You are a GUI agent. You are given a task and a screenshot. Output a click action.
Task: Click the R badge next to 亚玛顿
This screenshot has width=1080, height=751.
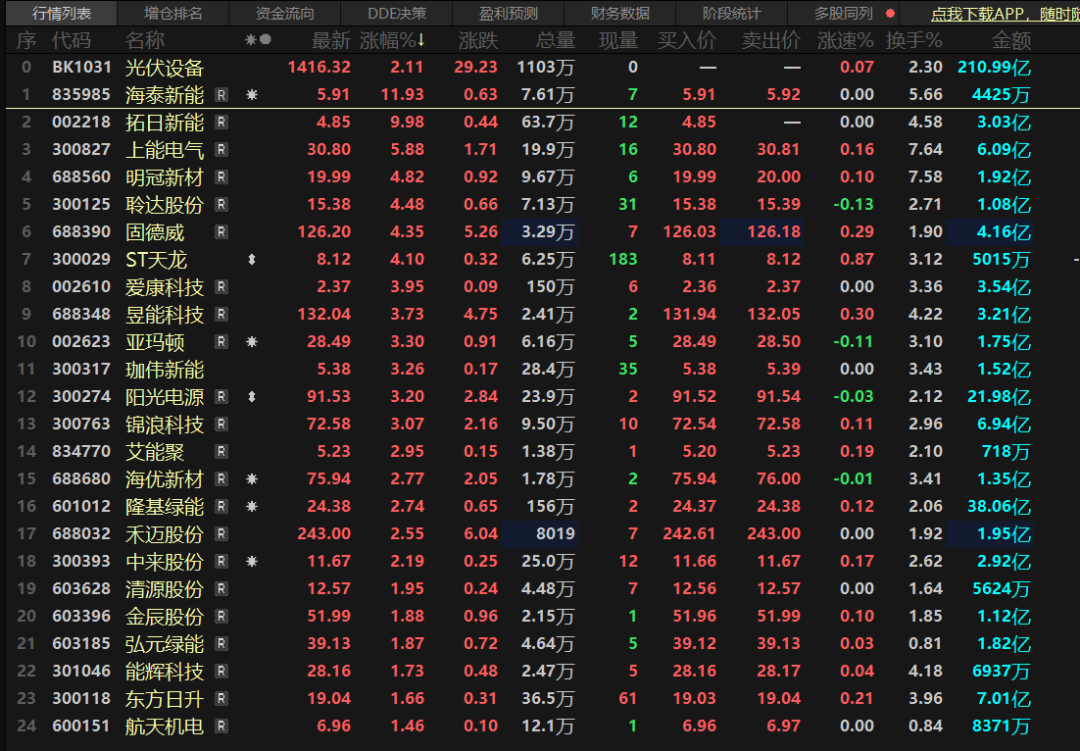(x=221, y=342)
